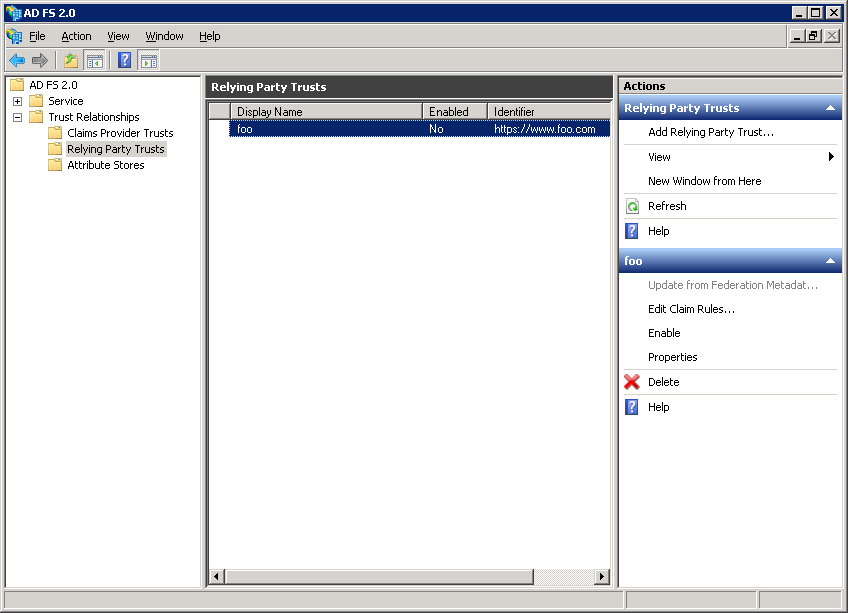Screen dimensions: 848x613
Task: Click the blue Help toolbar icon
Action: (x=125, y=60)
